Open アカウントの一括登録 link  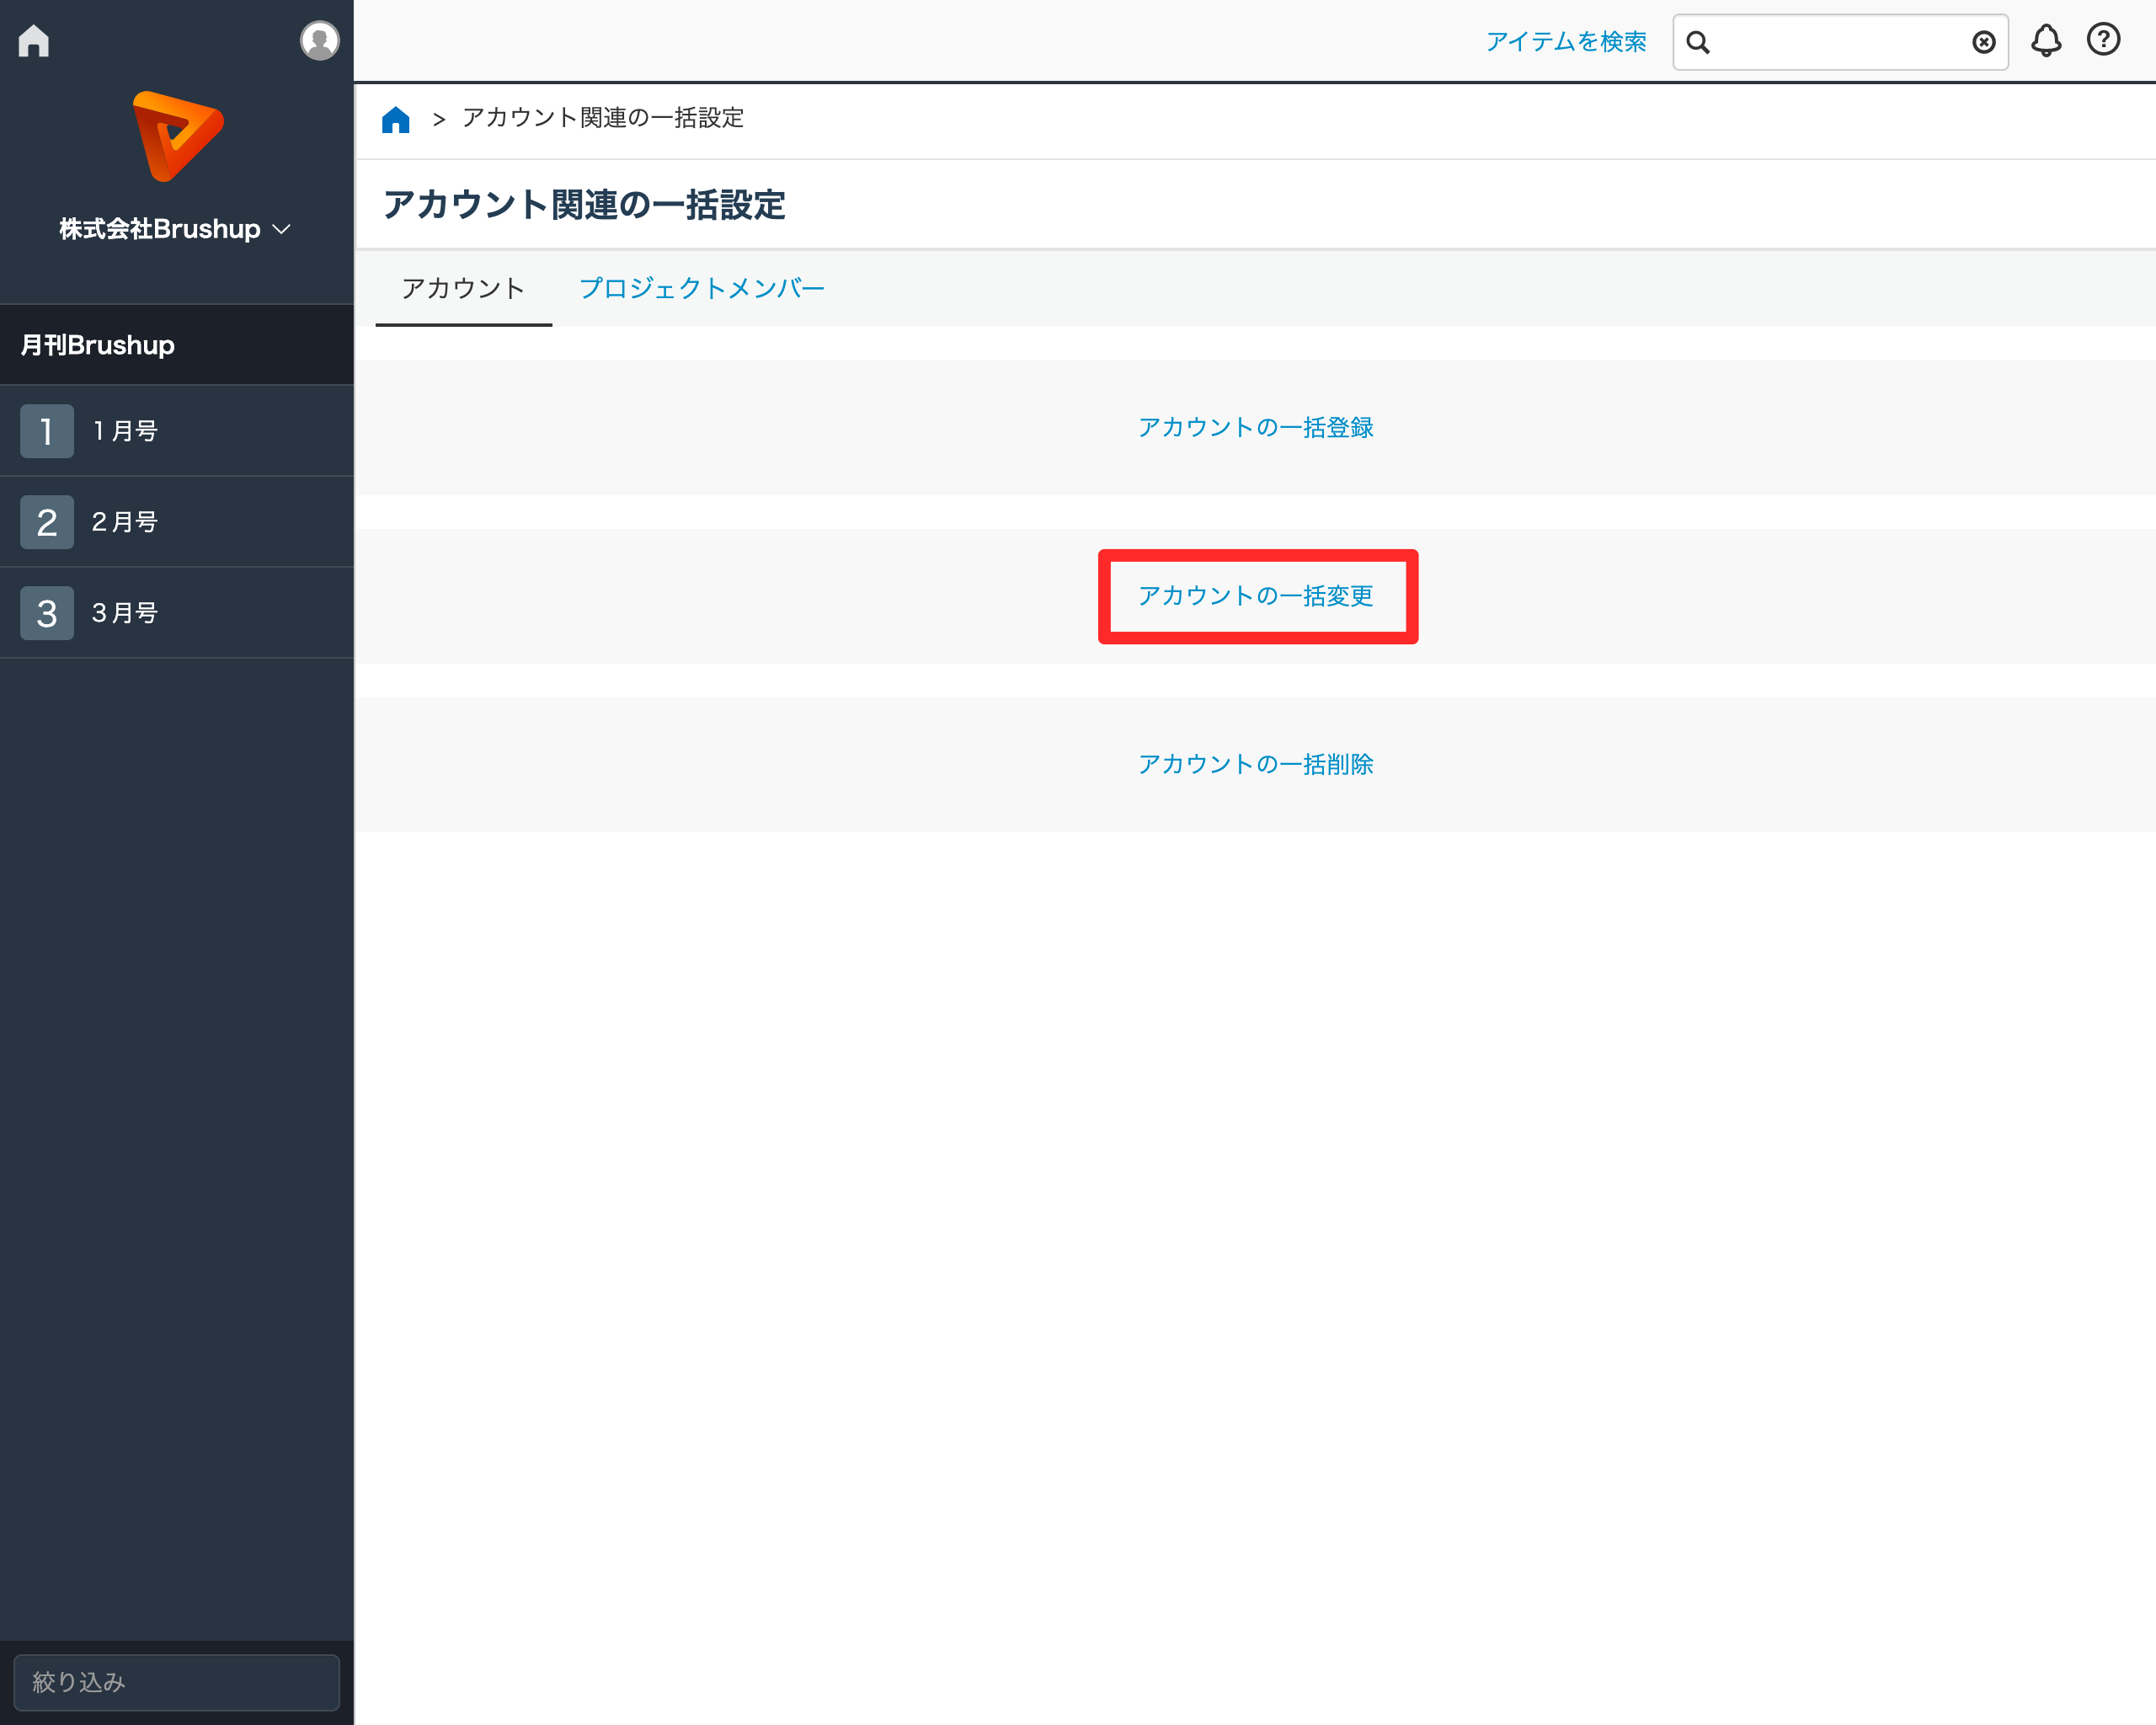tap(1256, 428)
